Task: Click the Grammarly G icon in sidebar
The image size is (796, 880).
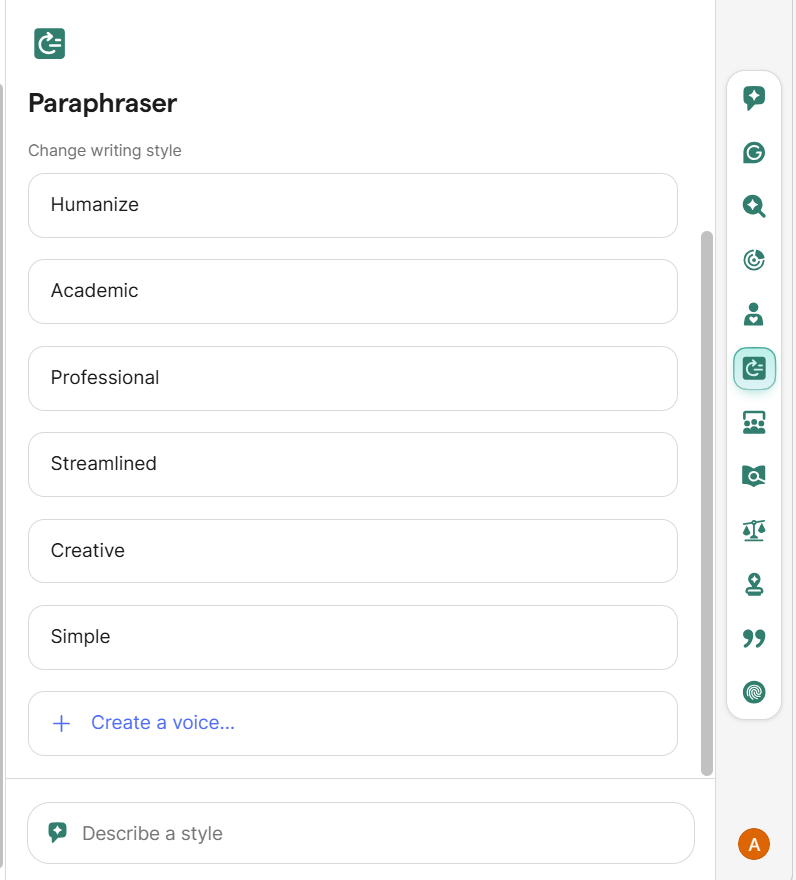Action: click(754, 152)
